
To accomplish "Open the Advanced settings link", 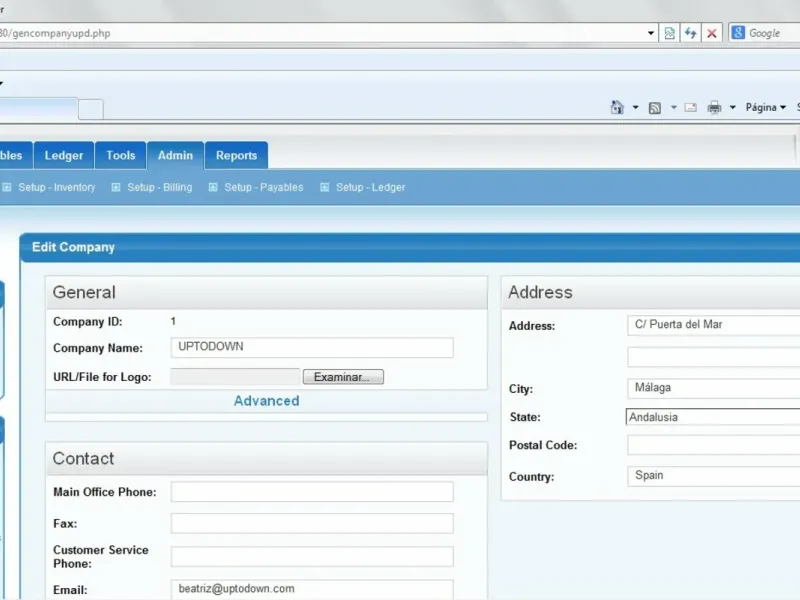I will [266, 401].
